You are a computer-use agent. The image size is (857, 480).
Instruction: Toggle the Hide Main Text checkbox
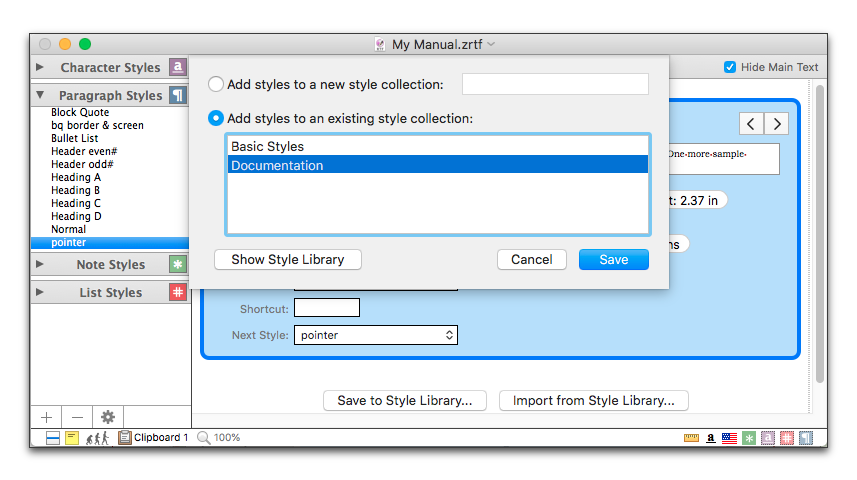(x=730, y=67)
